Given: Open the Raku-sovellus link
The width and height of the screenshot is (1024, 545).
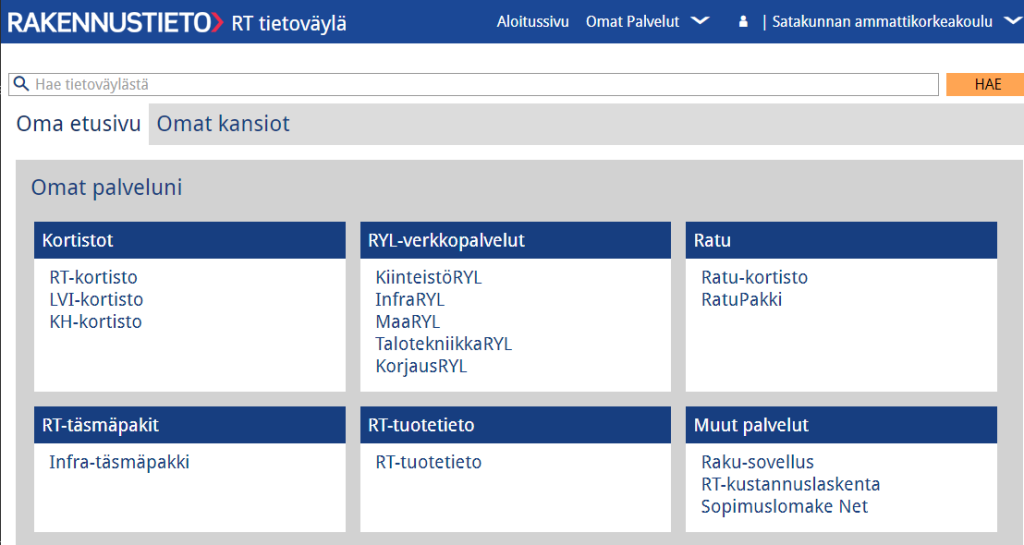Looking at the screenshot, I should pos(758,462).
